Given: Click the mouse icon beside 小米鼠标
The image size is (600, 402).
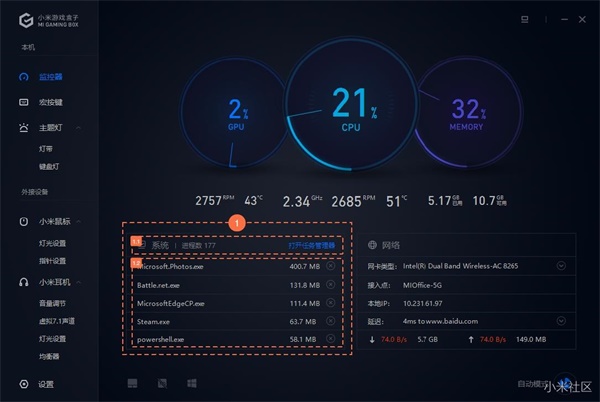Looking at the screenshot, I should pos(24,221).
